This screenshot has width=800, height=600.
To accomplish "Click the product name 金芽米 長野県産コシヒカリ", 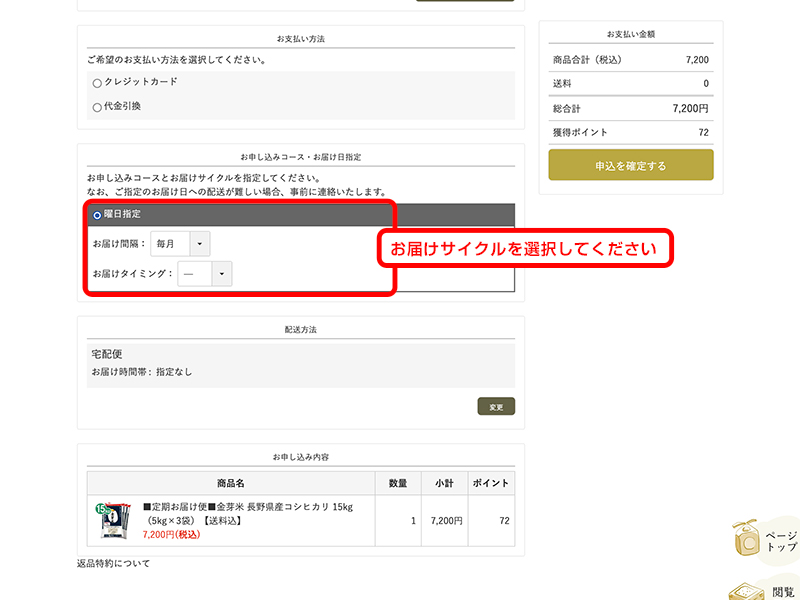I will point(248,507).
